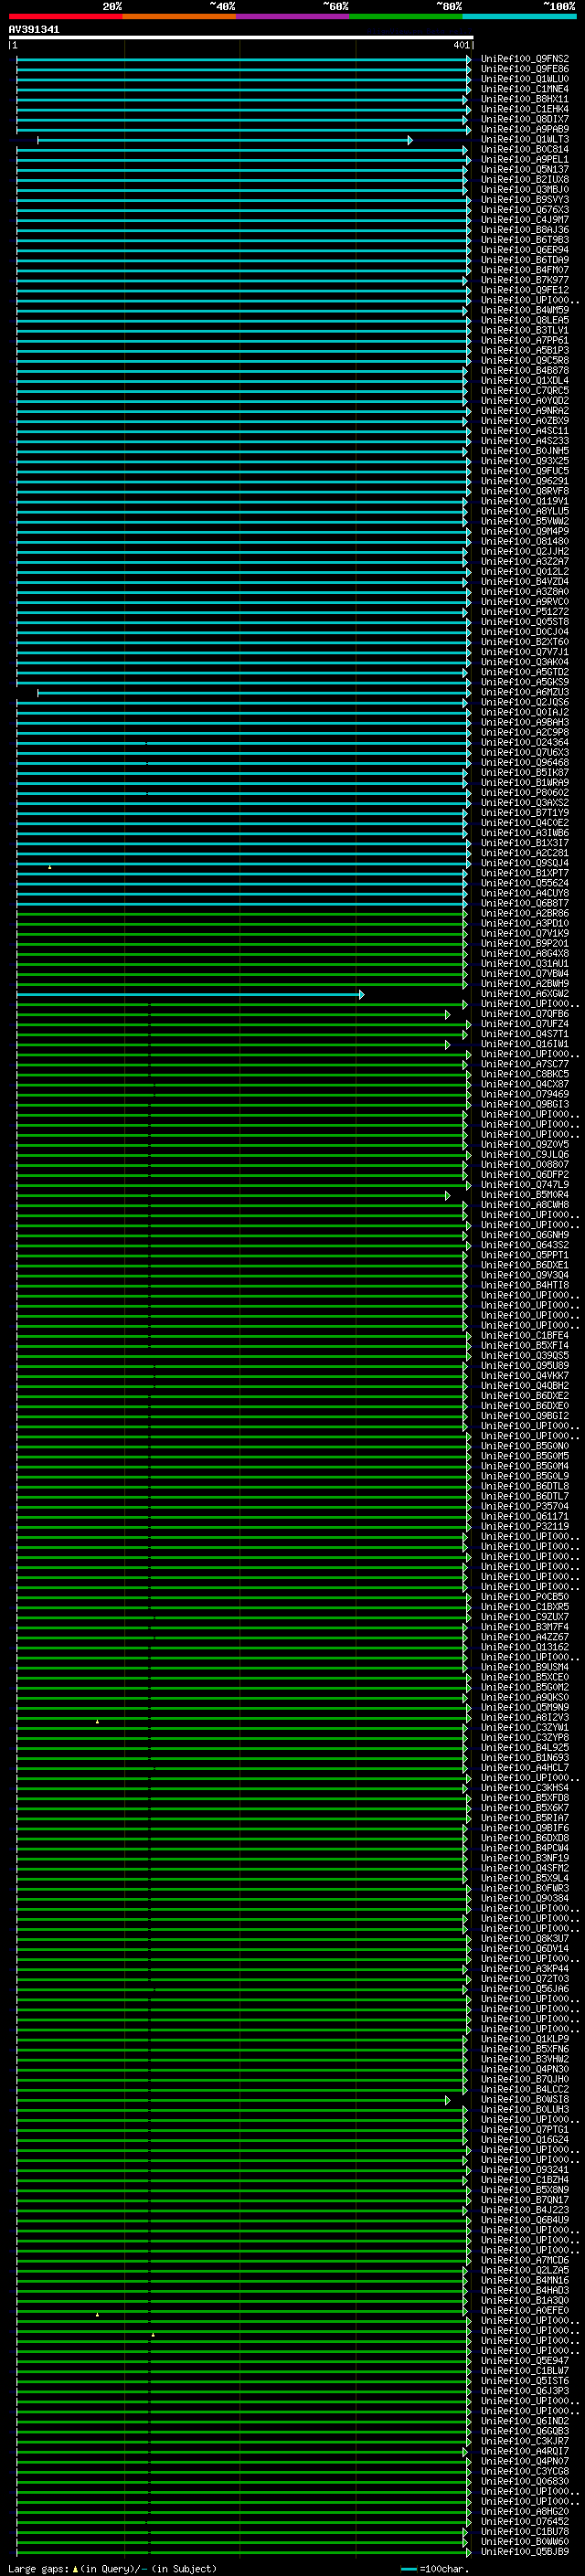This screenshot has width=585, height=2576.
Task: Open hit UniRef100_B0C814
Action: (x=525, y=150)
